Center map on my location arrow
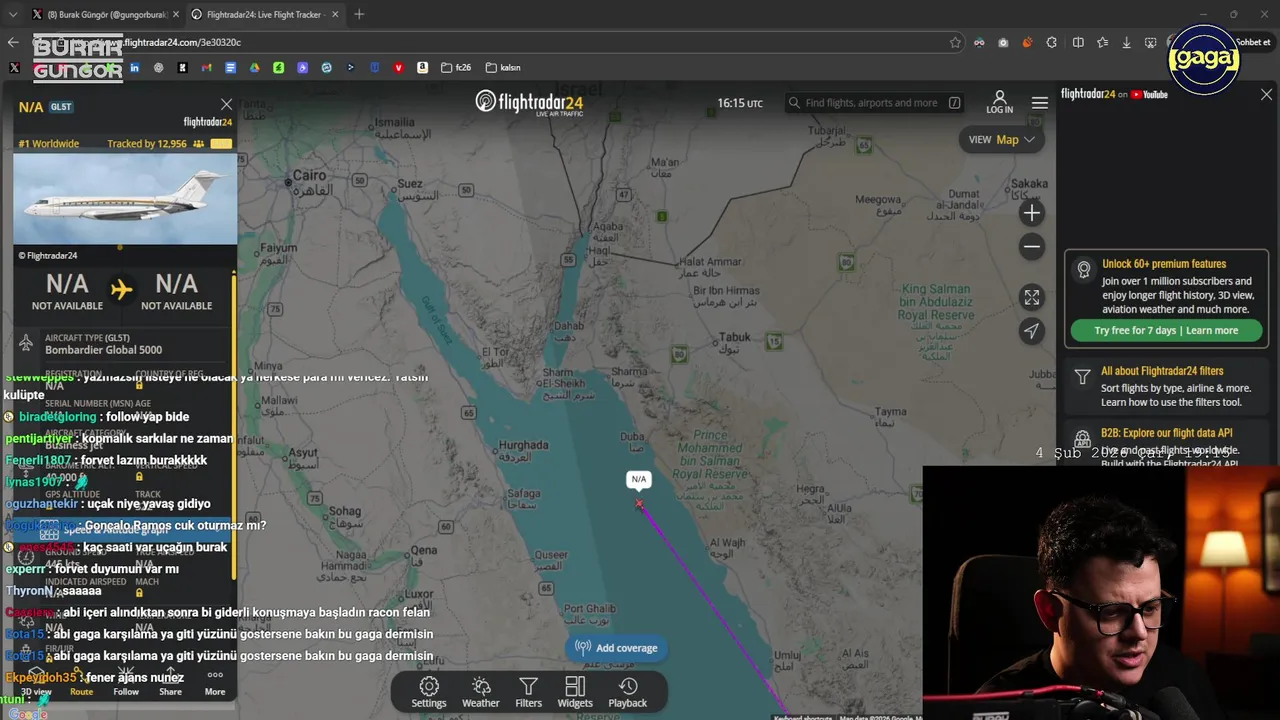 tap(1032, 331)
